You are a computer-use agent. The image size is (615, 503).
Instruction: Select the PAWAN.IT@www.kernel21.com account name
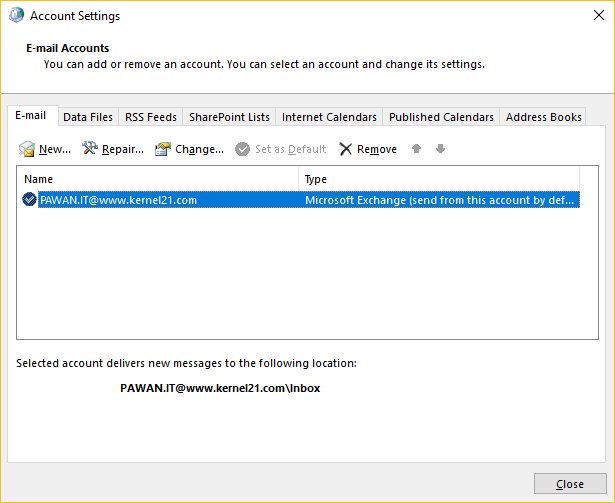point(118,200)
